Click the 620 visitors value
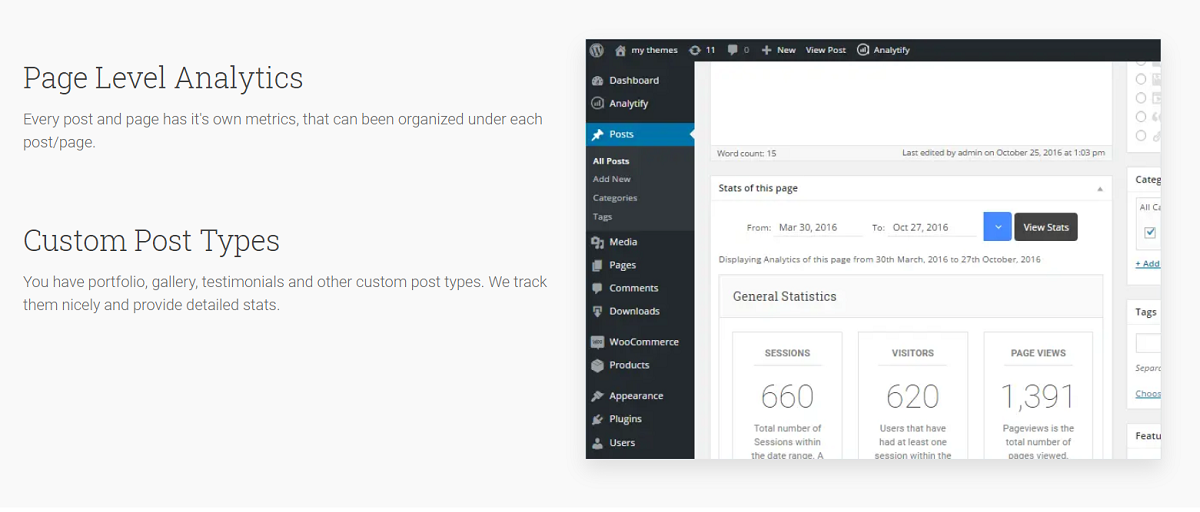This screenshot has width=1200, height=512. point(913,397)
